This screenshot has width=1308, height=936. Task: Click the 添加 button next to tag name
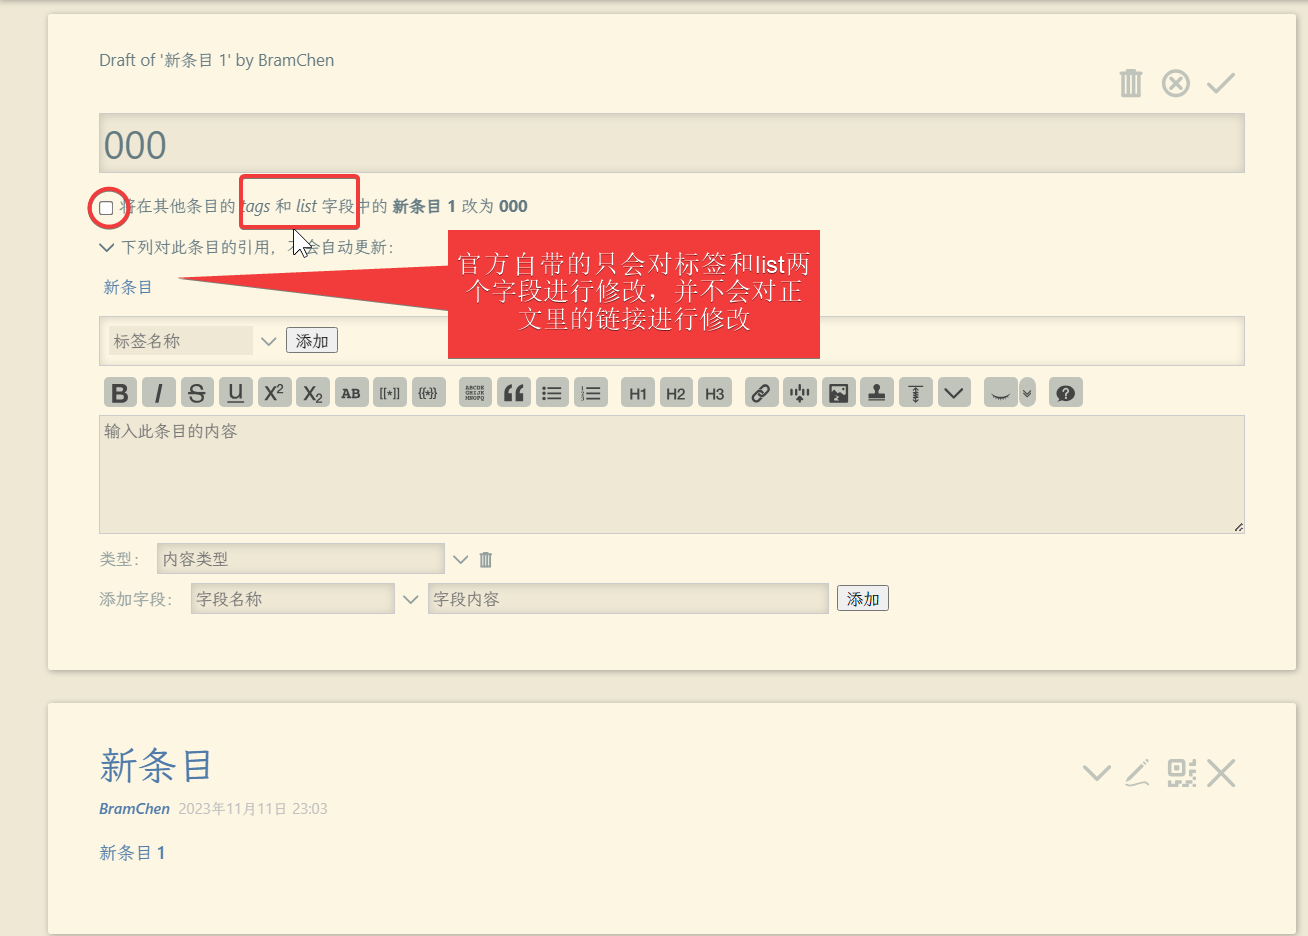[312, 341]
